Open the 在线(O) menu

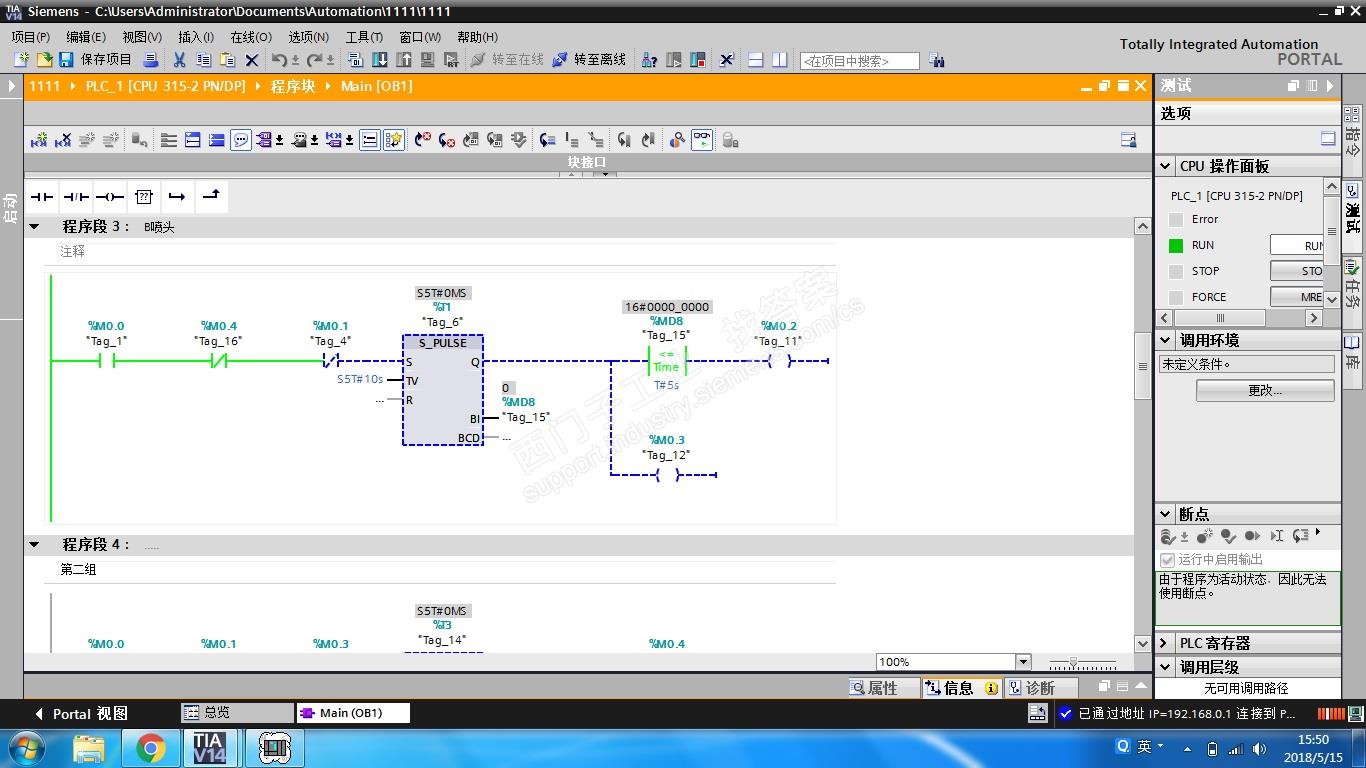coord(250,37)
